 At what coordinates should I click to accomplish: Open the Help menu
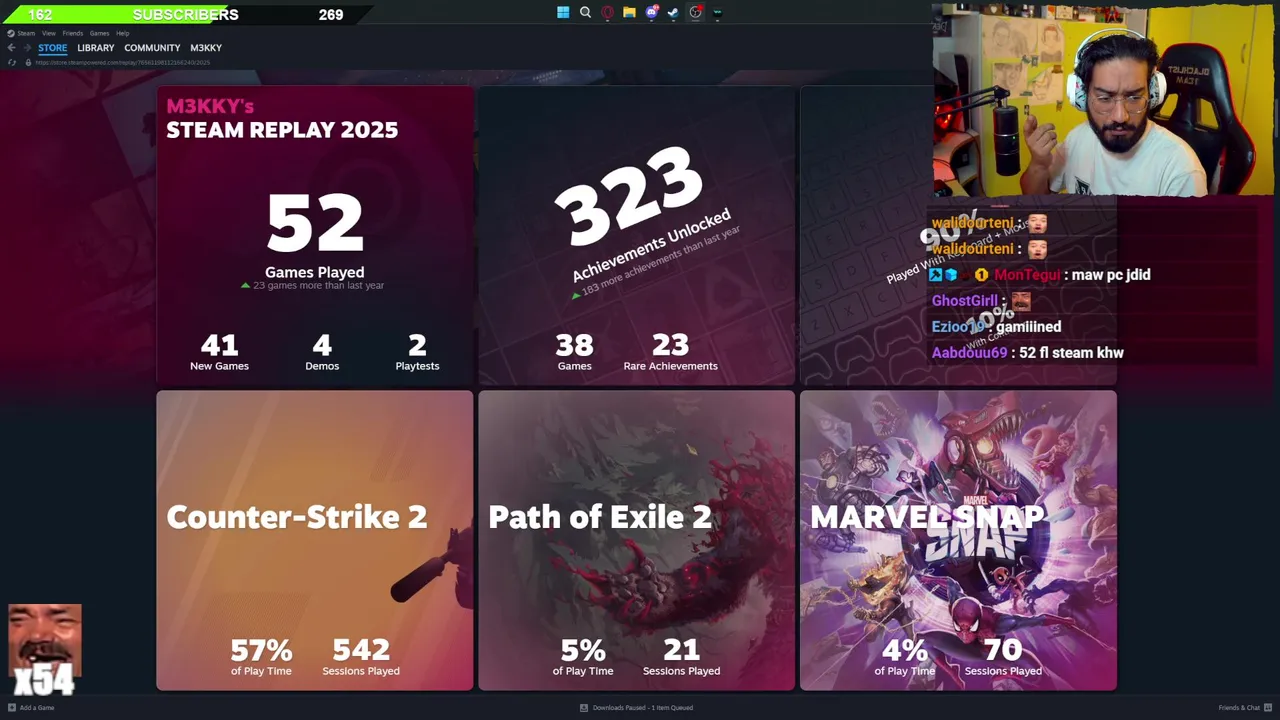click(x=122, y=33)
